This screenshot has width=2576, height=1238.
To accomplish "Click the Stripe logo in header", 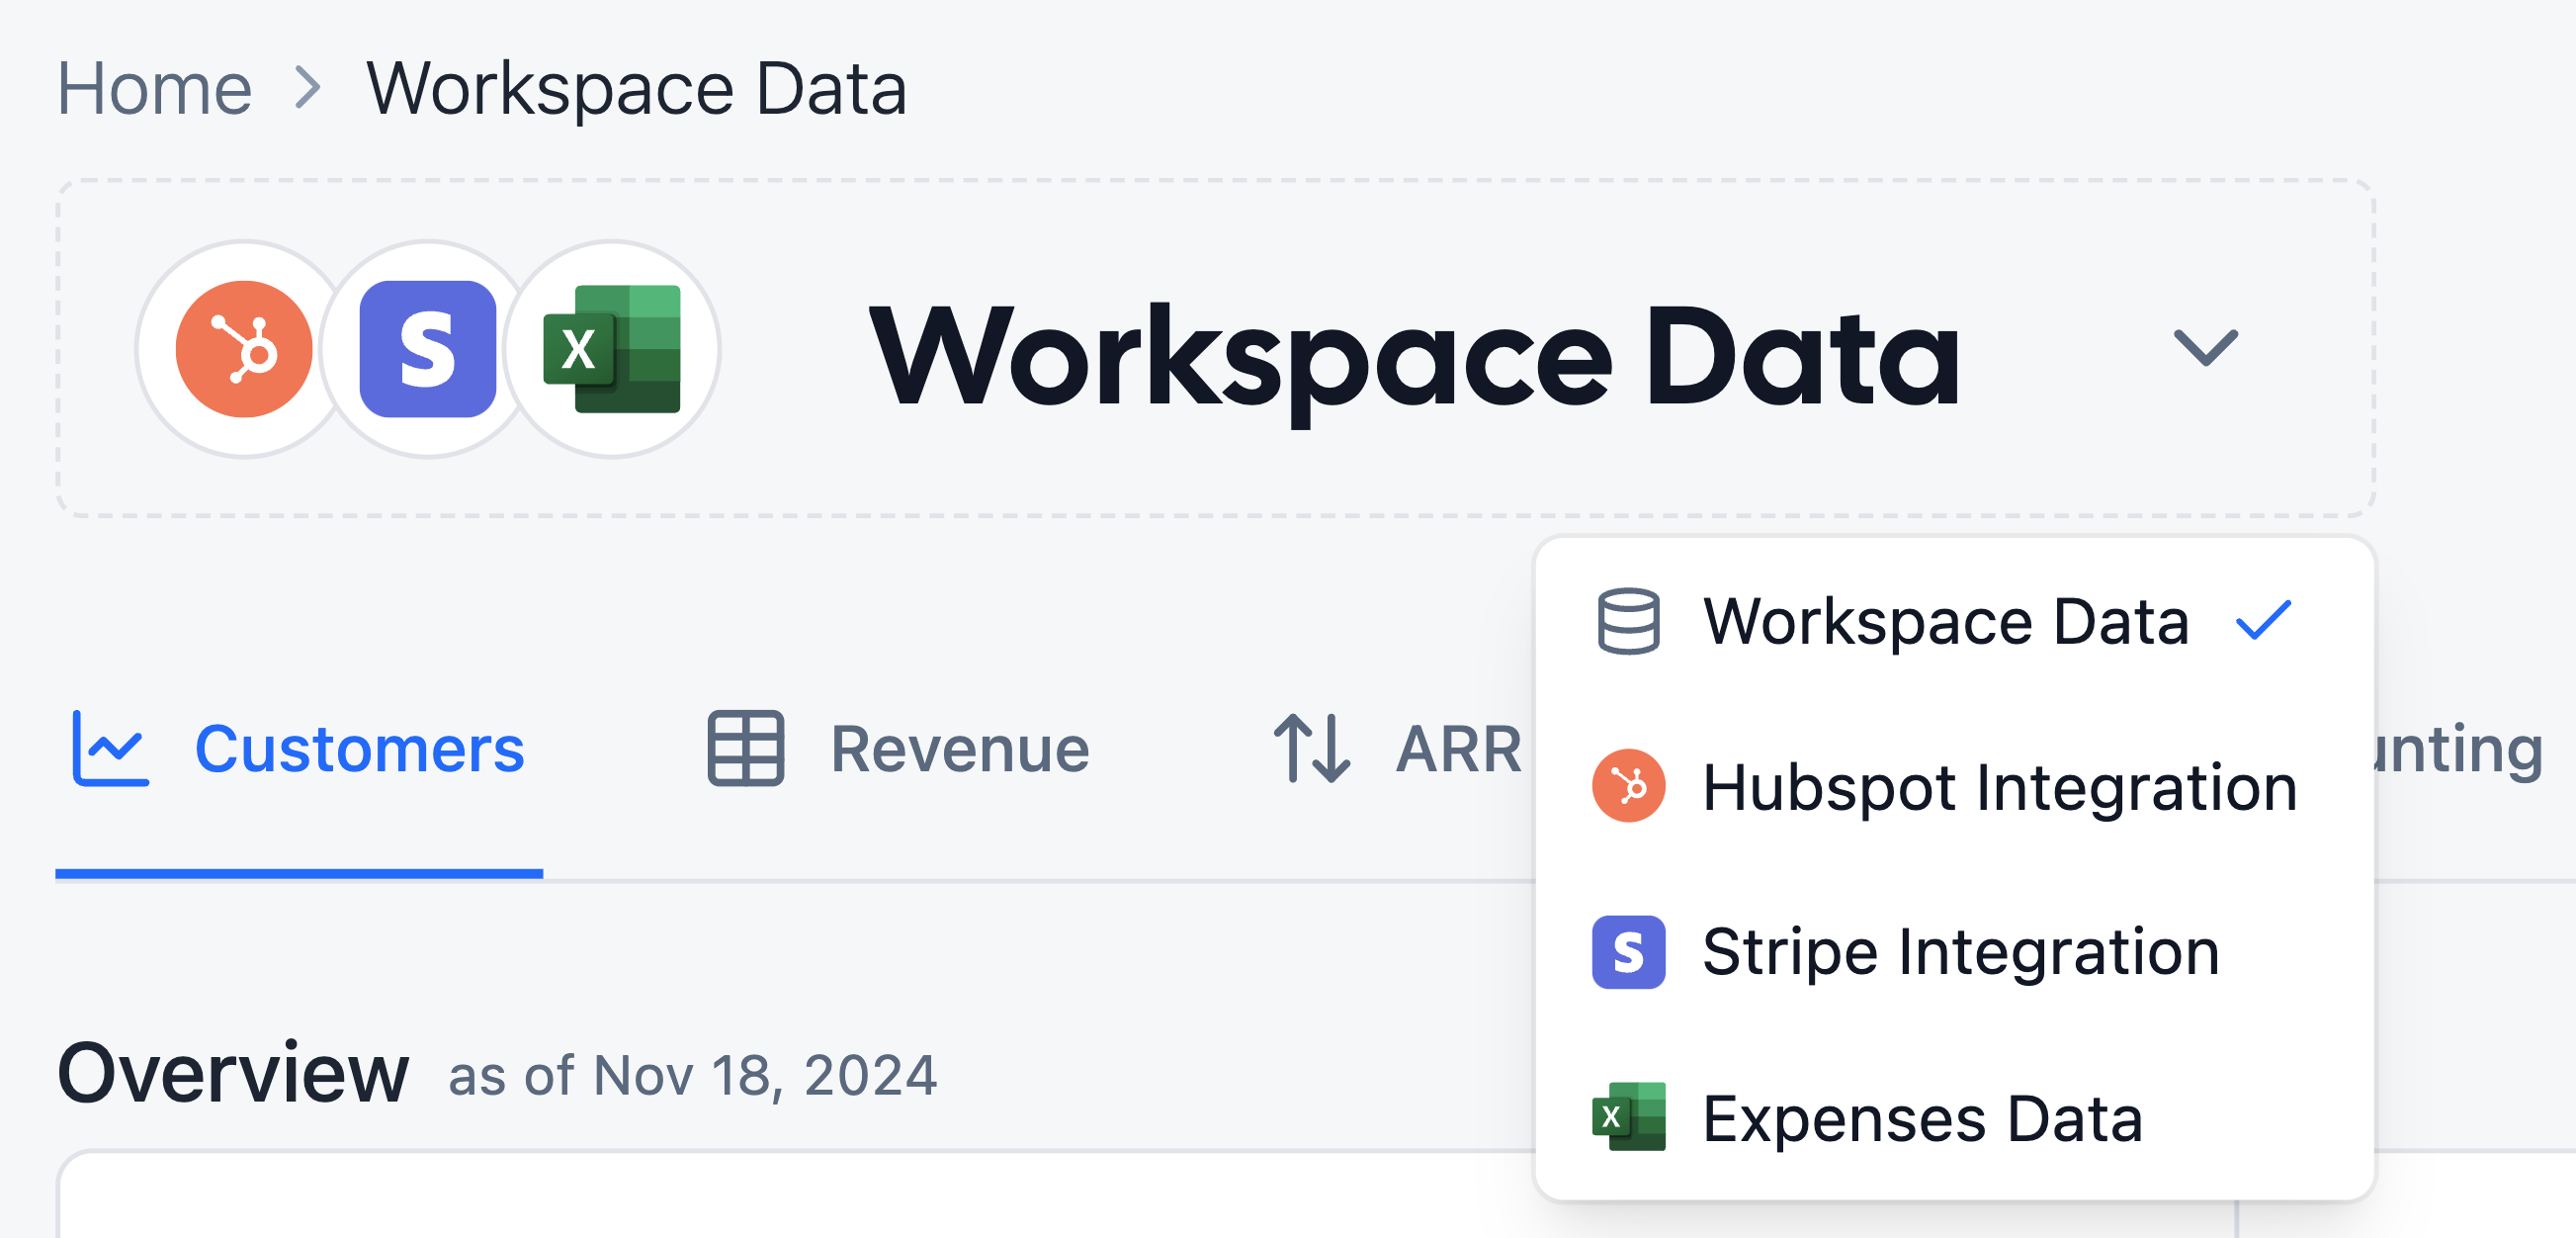I will pyautogui.click(x=428, y=349).
